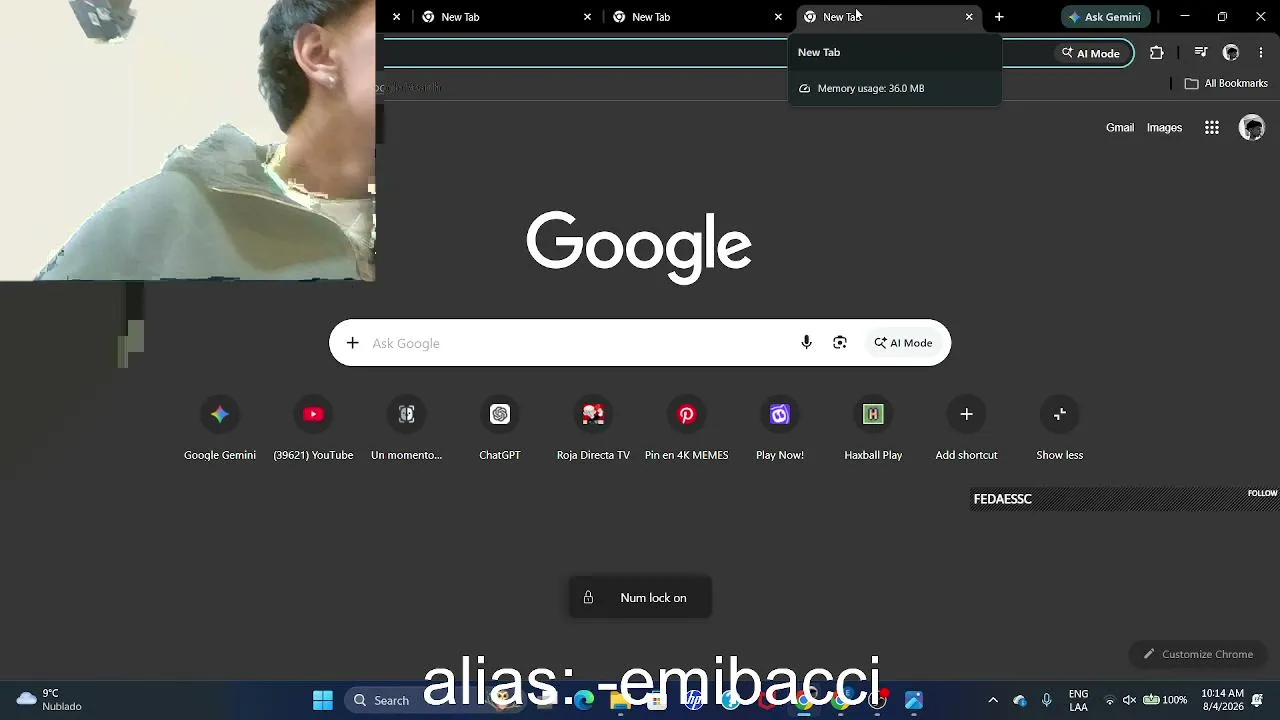
Task: Visit the Pin en 4K MEMES shortcut
Action: [x=686, y=428]
